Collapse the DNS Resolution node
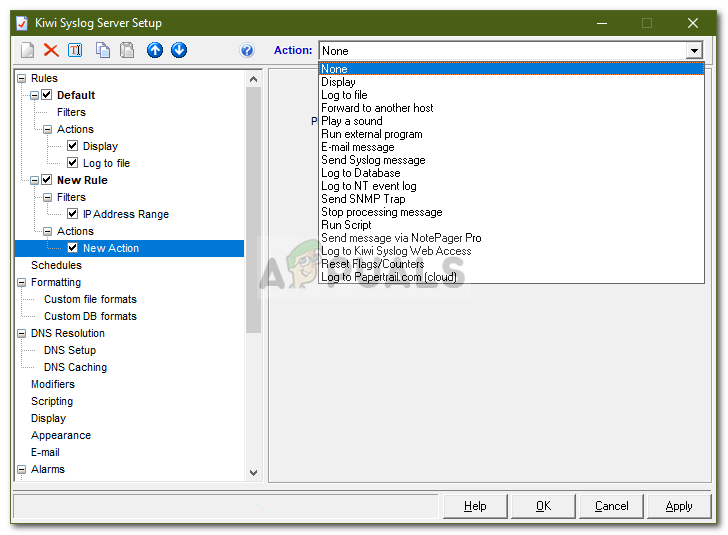Viewport: 728px width, 535px height. point(21,333)
